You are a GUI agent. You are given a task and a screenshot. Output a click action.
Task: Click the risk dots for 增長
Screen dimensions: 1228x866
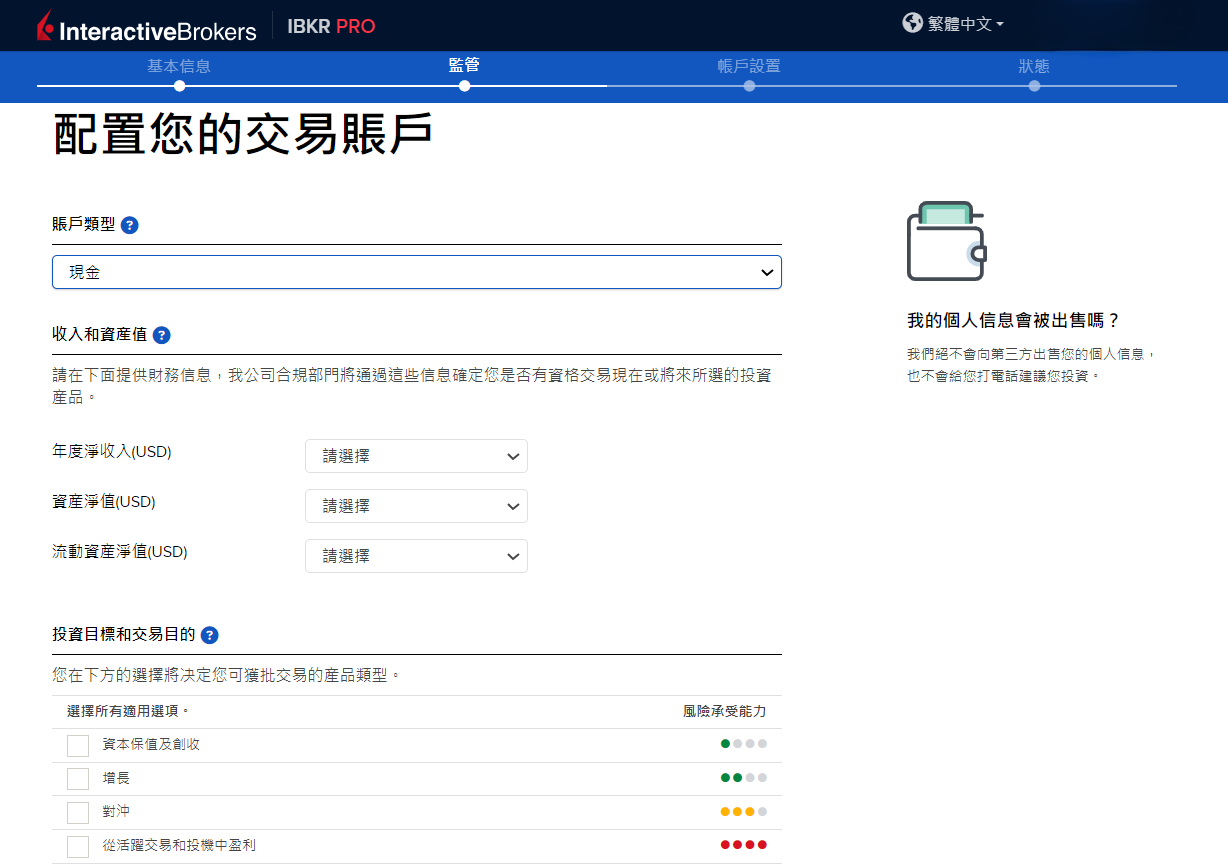coord(744,777)
